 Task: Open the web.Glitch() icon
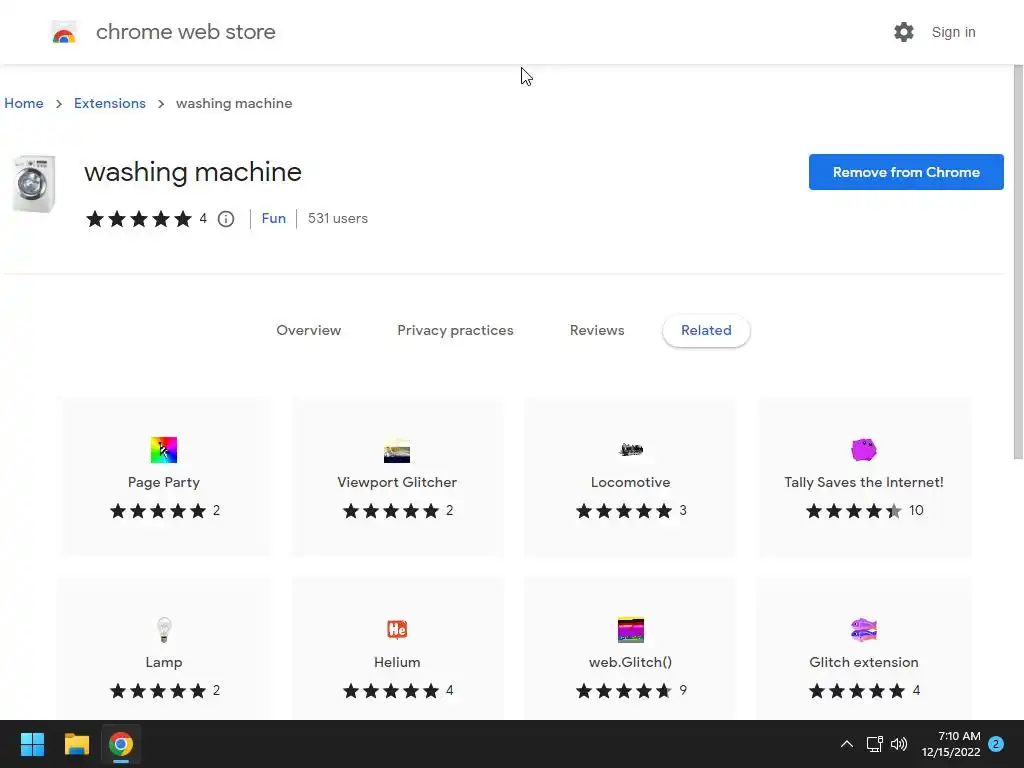631,630
